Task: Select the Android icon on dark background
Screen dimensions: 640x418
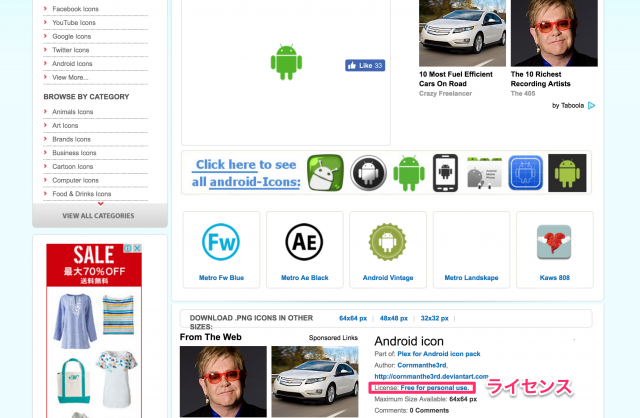Action: click(567, 173)
